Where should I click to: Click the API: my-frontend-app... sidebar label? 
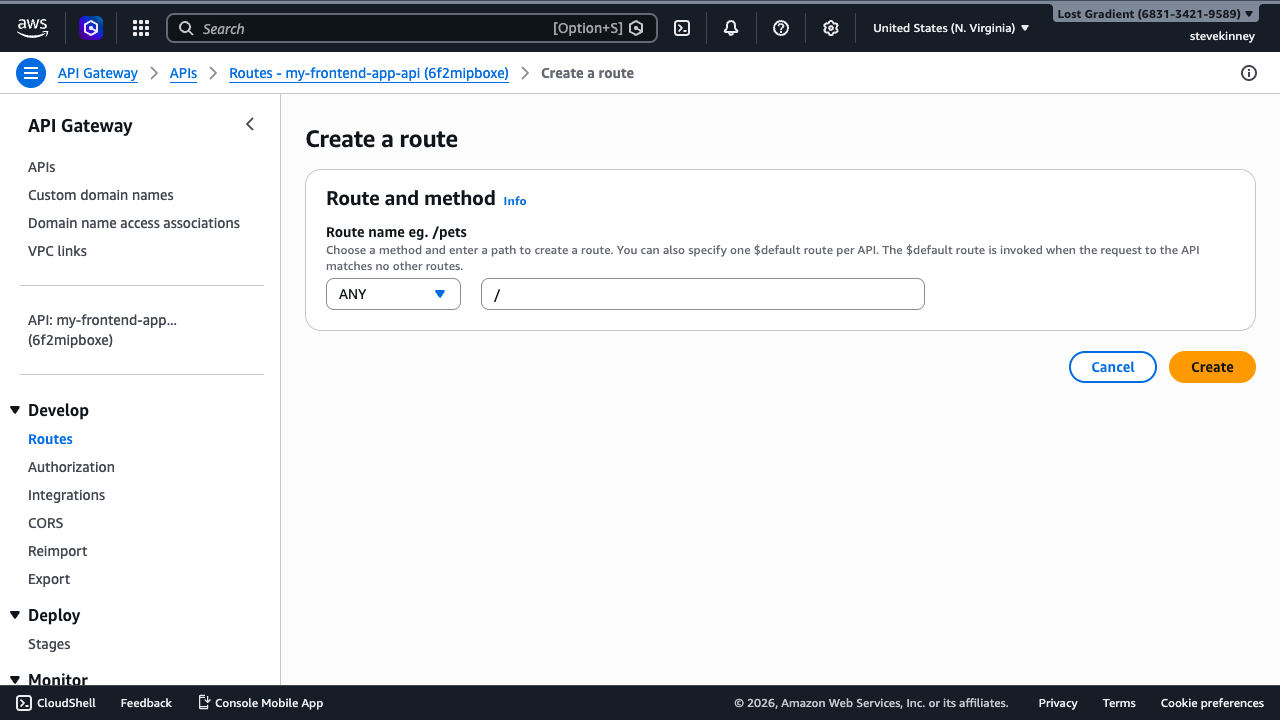click(102, 330)
